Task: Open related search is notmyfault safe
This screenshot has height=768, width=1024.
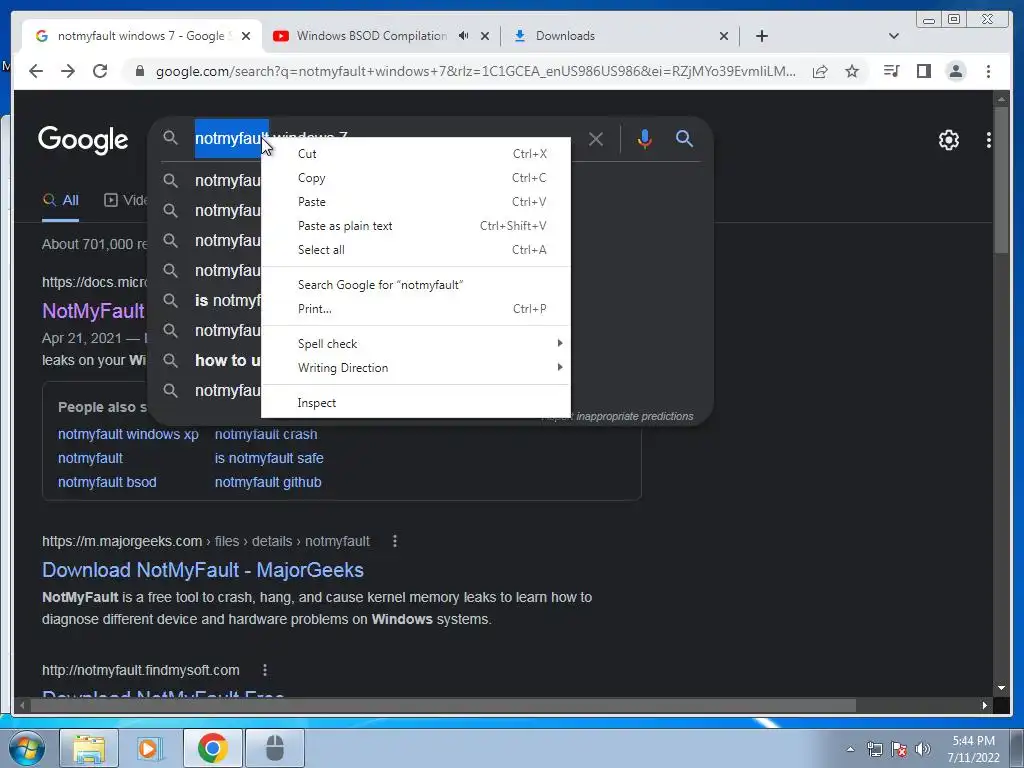Action: coord(269,458)
